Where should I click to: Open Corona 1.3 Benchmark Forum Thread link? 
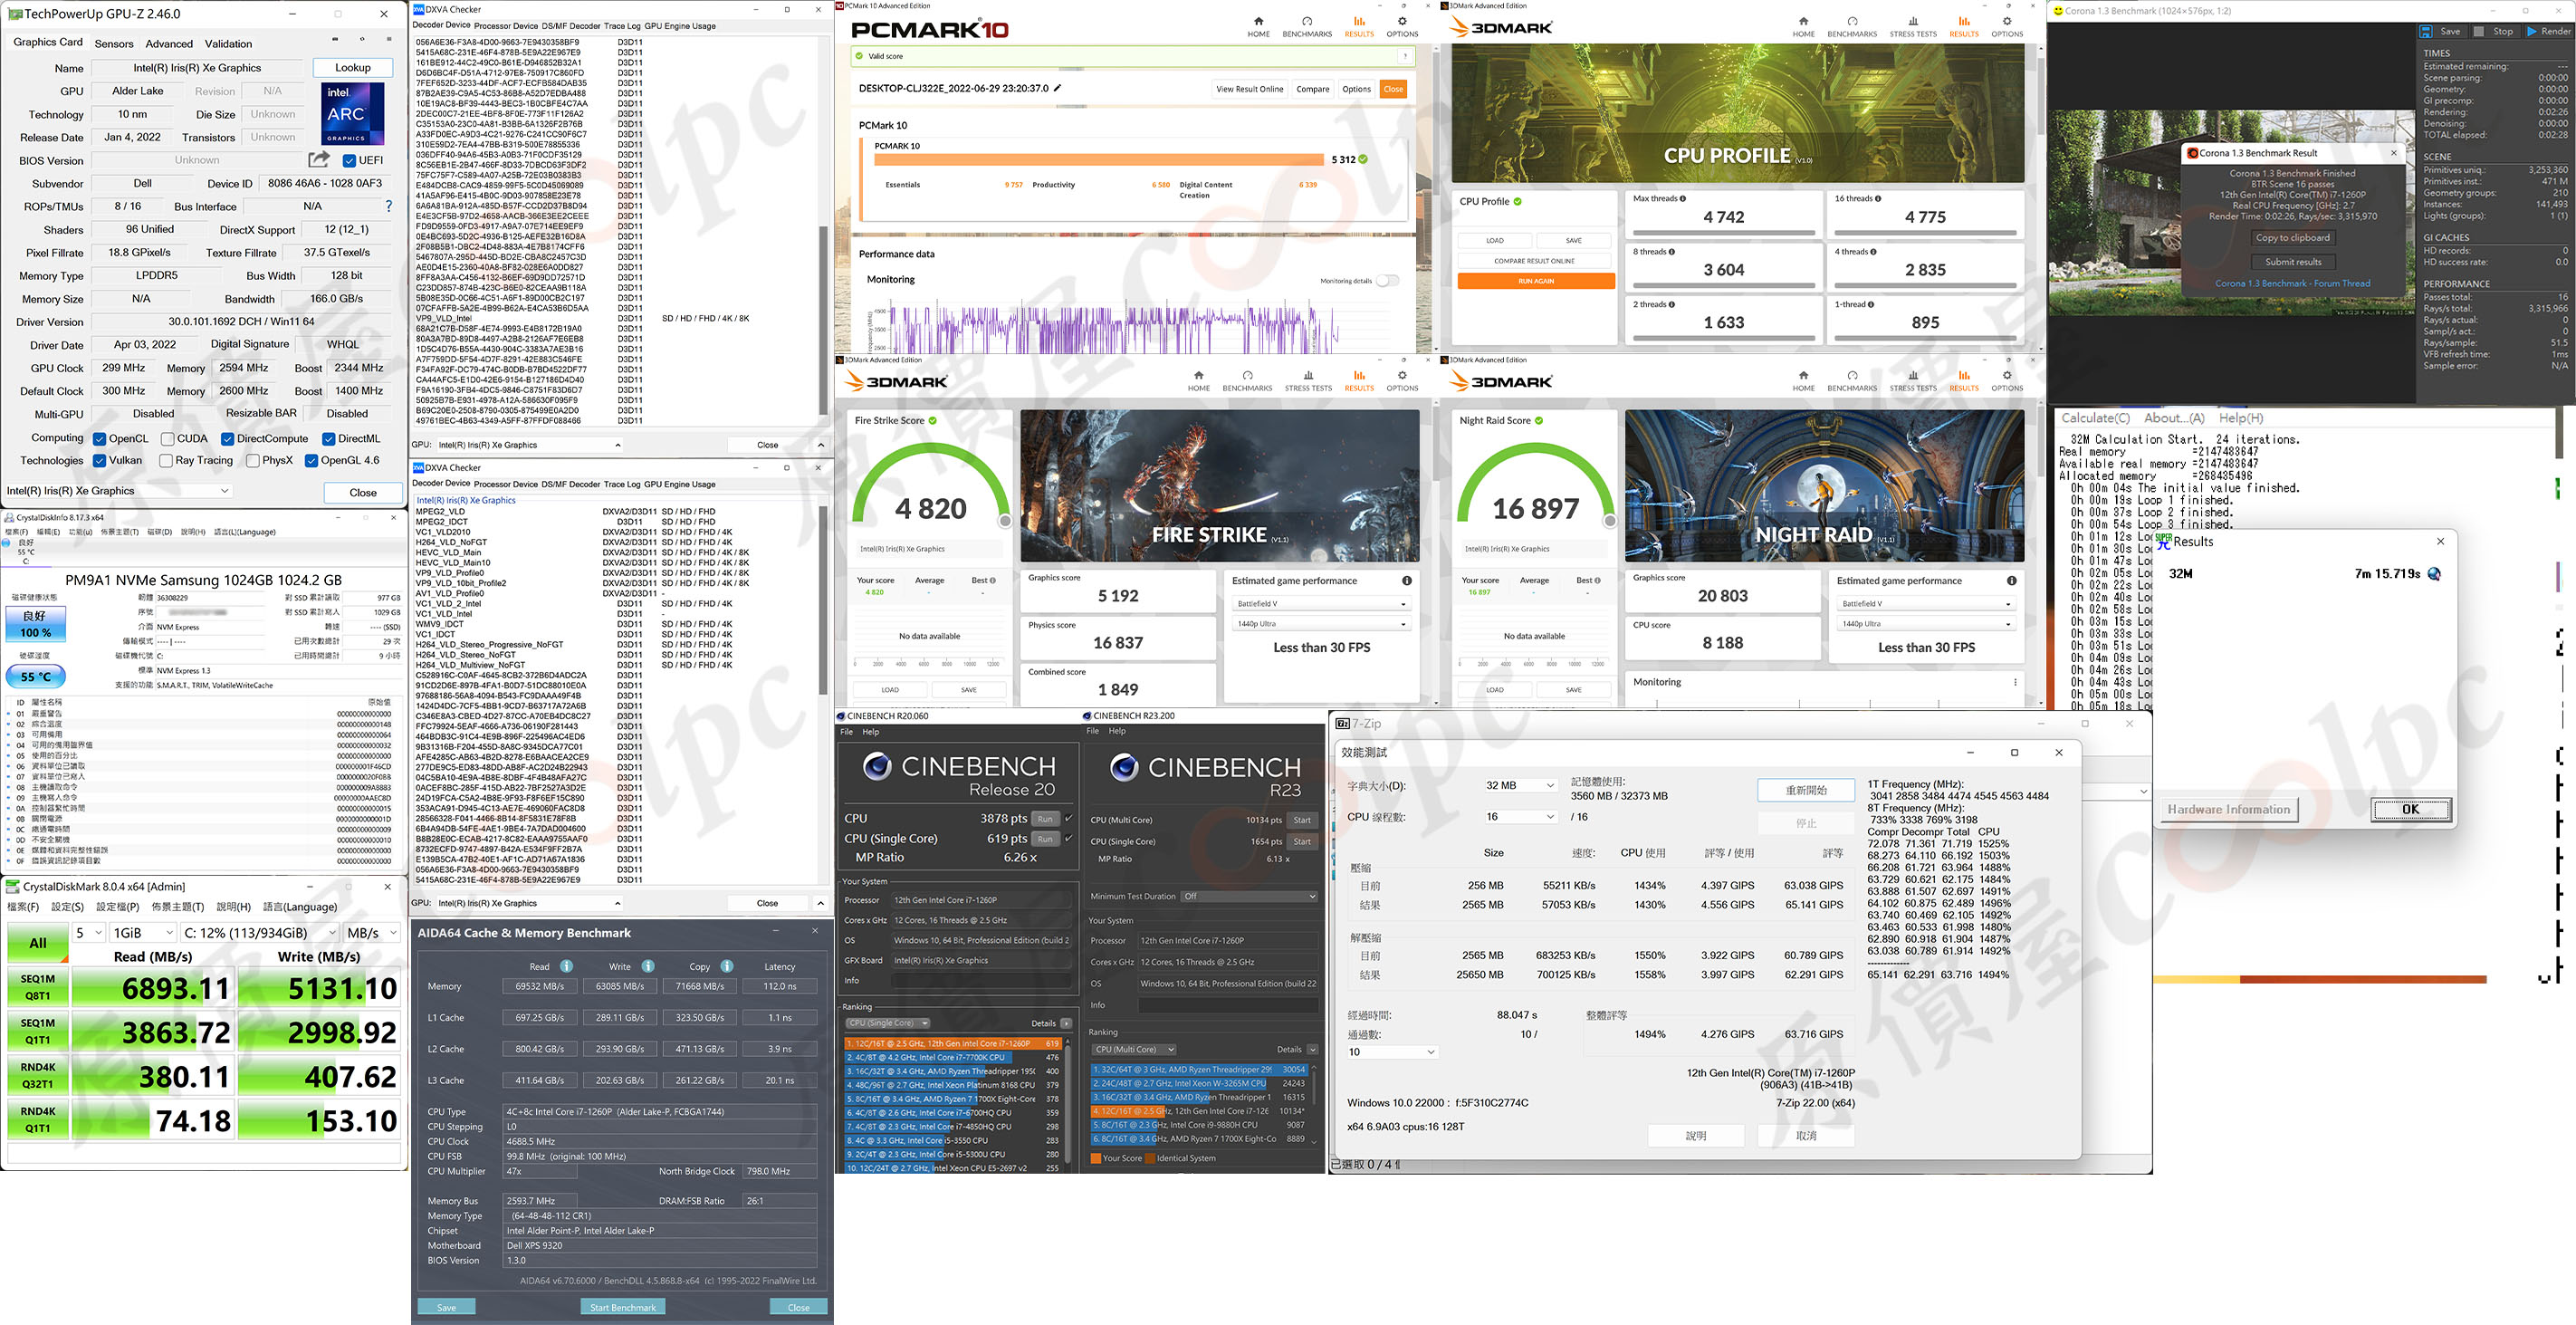pos(2292,283)
